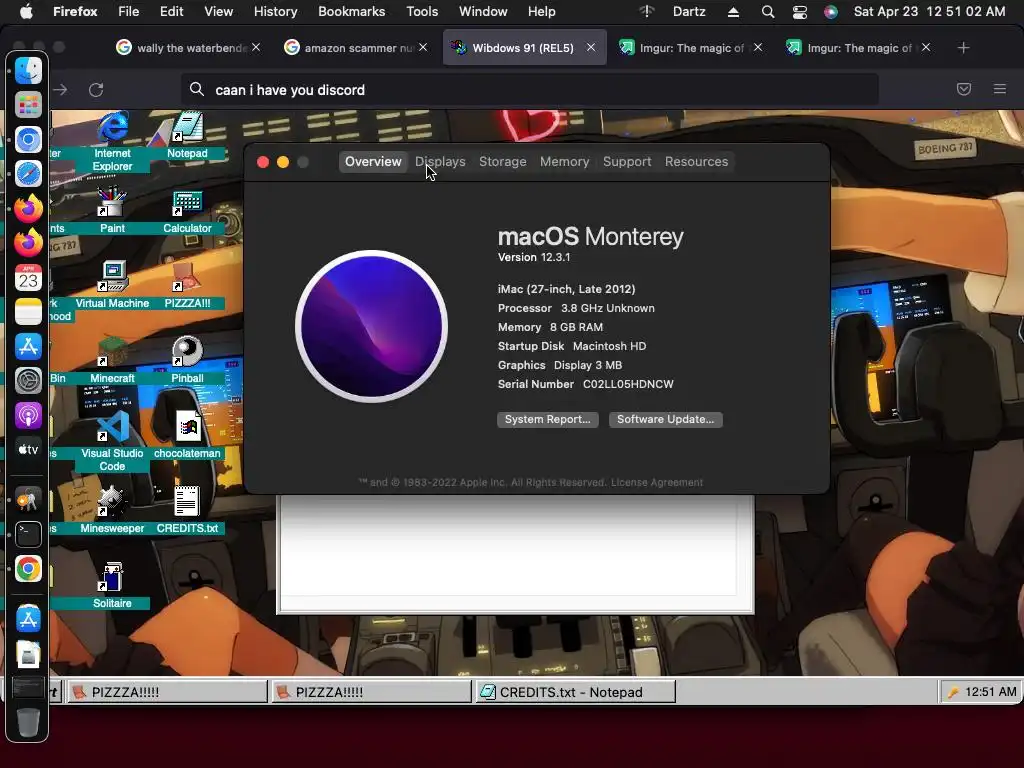Open Visual Studio Code desktop shortcut
Viewport: 1024px width, 768px height.
(x=112, y=441)
